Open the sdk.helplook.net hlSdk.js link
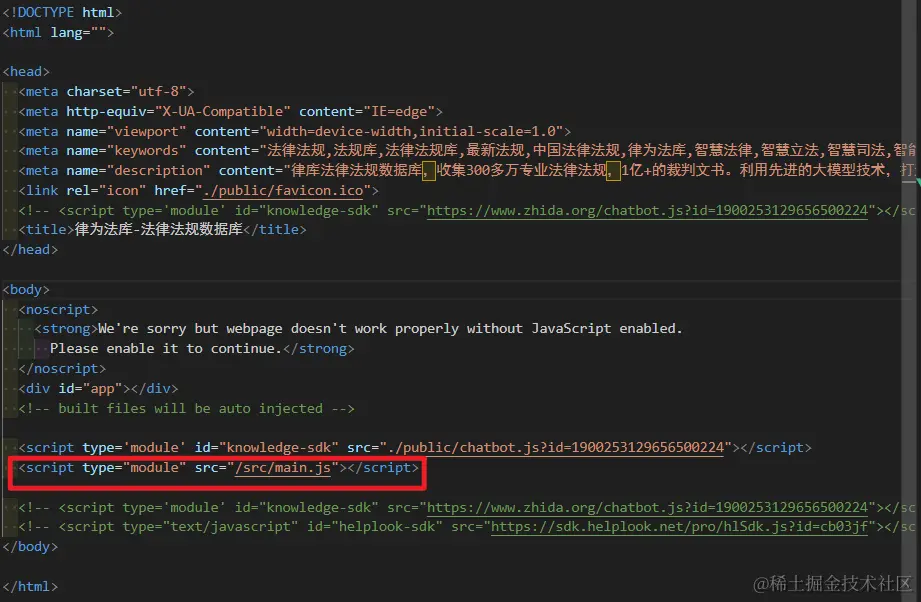 (x=679, y=527)
